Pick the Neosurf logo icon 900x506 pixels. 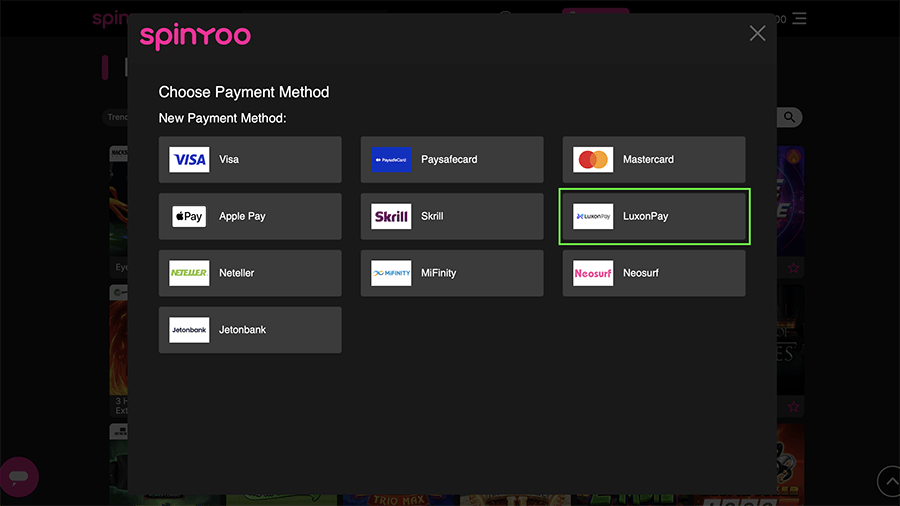593,273
